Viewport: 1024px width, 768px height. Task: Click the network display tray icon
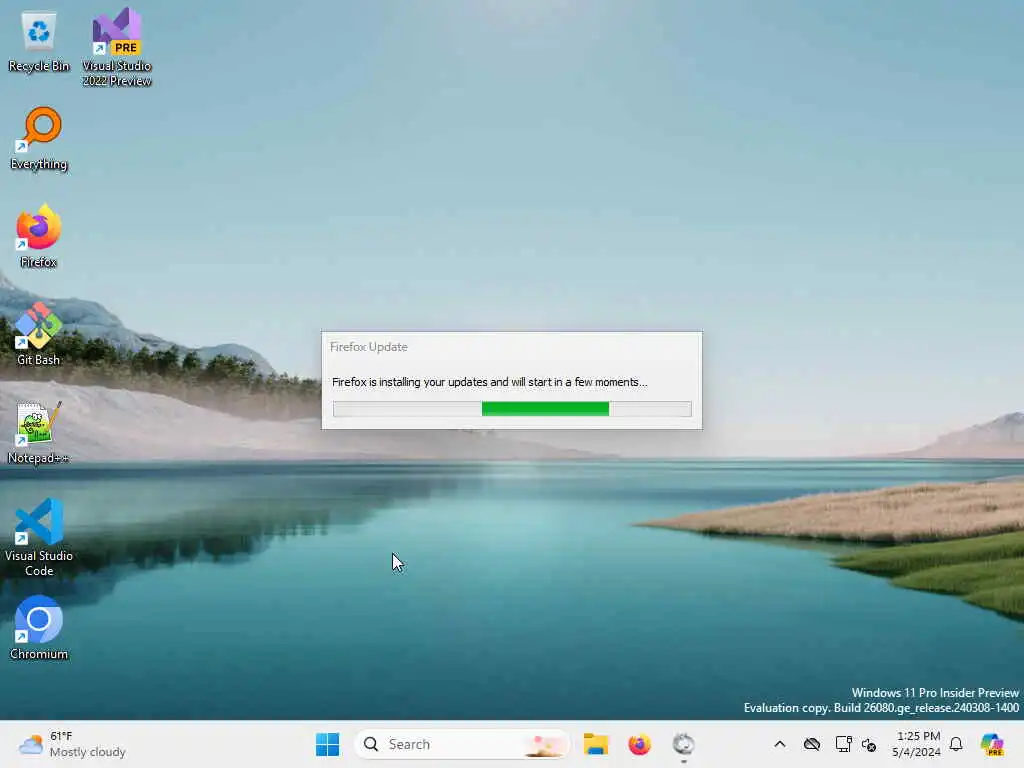[x=843, y=744]
